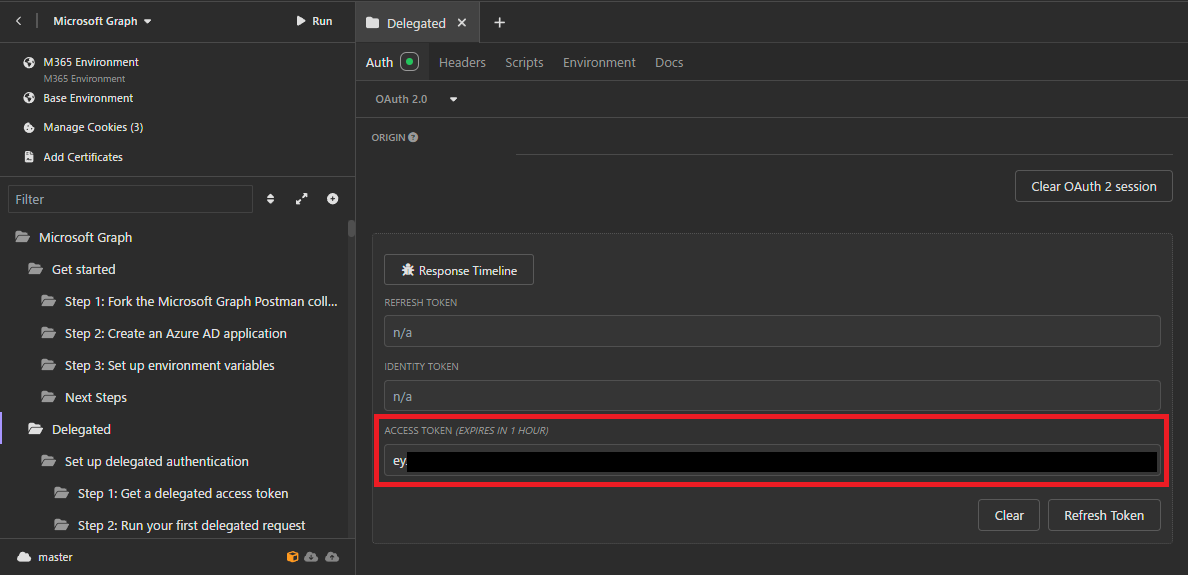Focus the Filter search field
Screen dimensions: 1188x575
pos(130,199)
